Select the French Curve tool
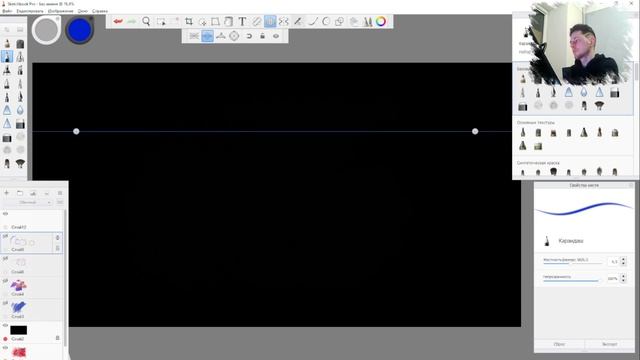This screenshot has width=640, height=360. click(326, 21)
